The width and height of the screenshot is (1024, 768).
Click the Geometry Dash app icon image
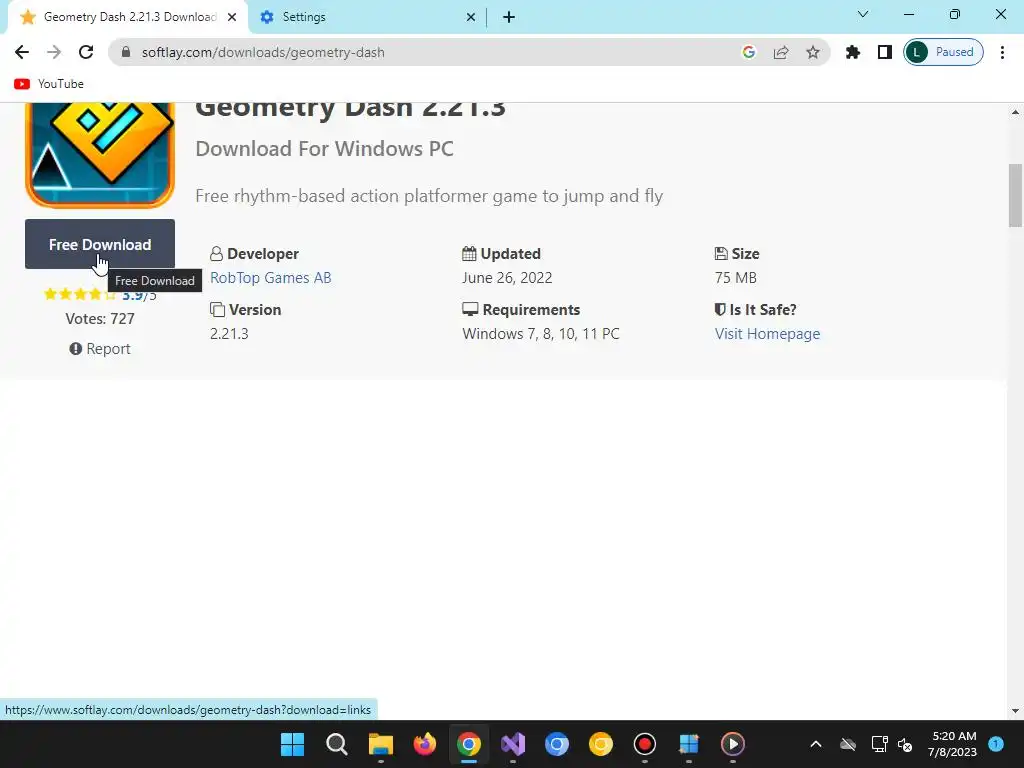pos(100,155)
